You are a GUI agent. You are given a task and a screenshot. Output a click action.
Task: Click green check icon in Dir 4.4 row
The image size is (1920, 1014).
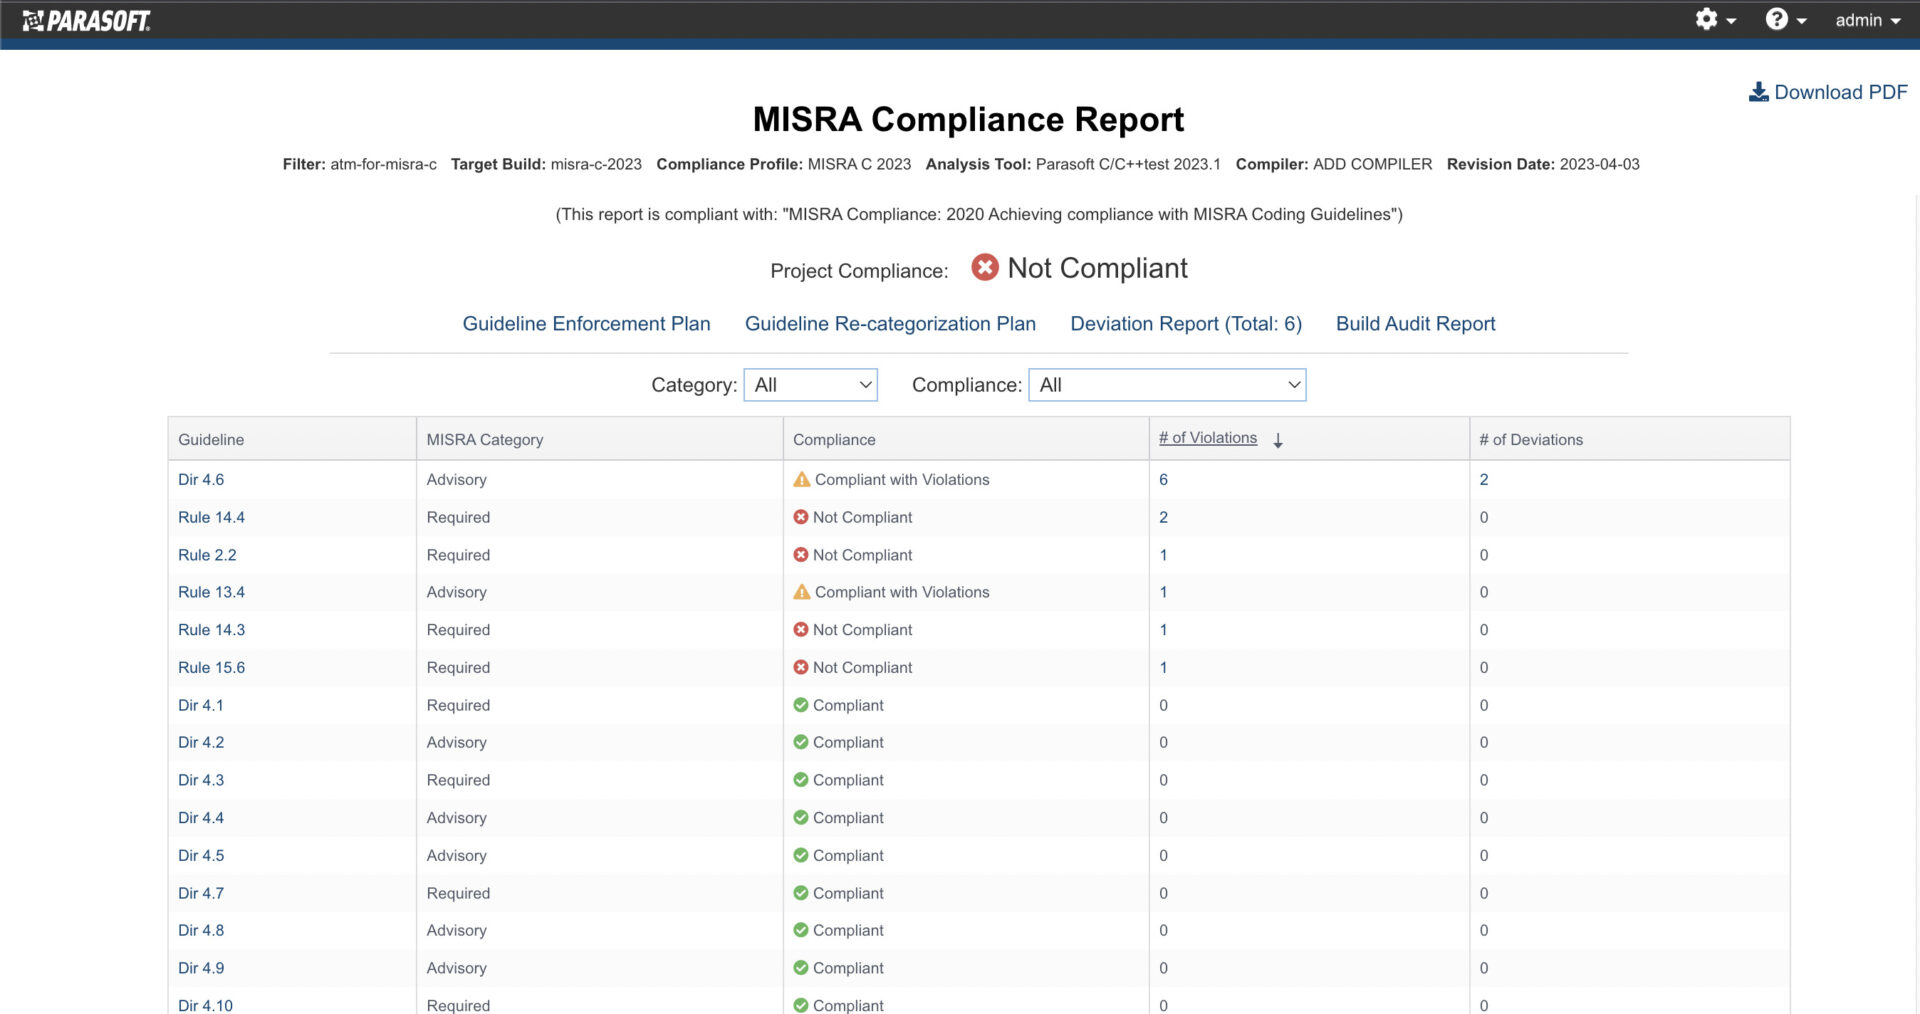click(x=800, y=817)
